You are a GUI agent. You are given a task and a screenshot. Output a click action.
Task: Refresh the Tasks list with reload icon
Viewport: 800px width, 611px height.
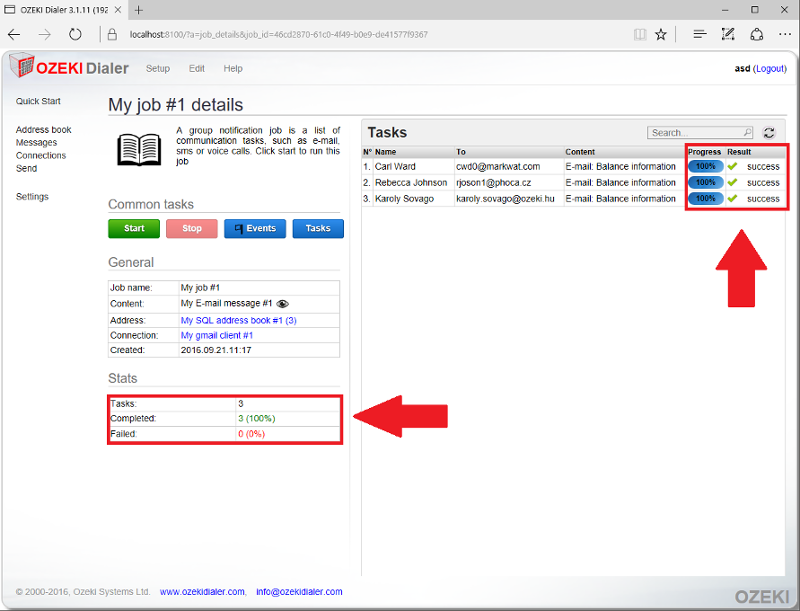(769, 132)
